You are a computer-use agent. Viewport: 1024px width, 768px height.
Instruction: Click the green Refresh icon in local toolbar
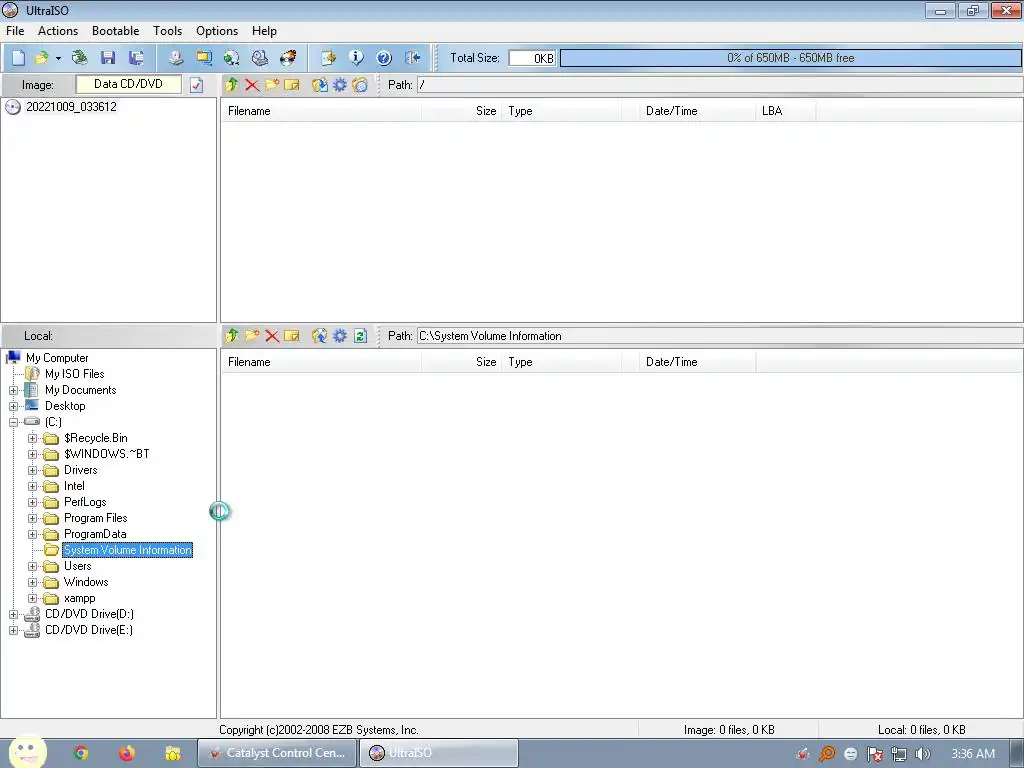(x=360, y=336)
